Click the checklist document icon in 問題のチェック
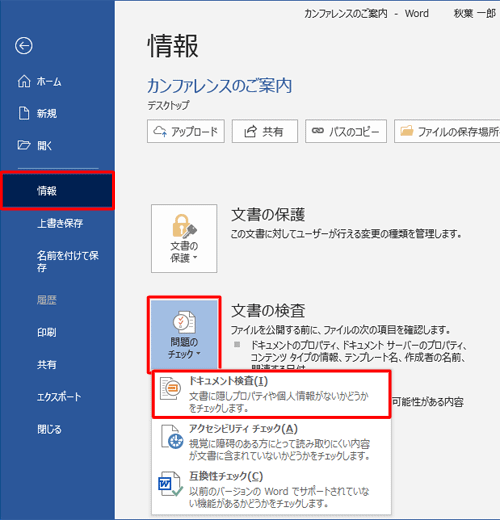Image resolution: width=500 pixels, height=520 pixels. click(x=184, y=322)
